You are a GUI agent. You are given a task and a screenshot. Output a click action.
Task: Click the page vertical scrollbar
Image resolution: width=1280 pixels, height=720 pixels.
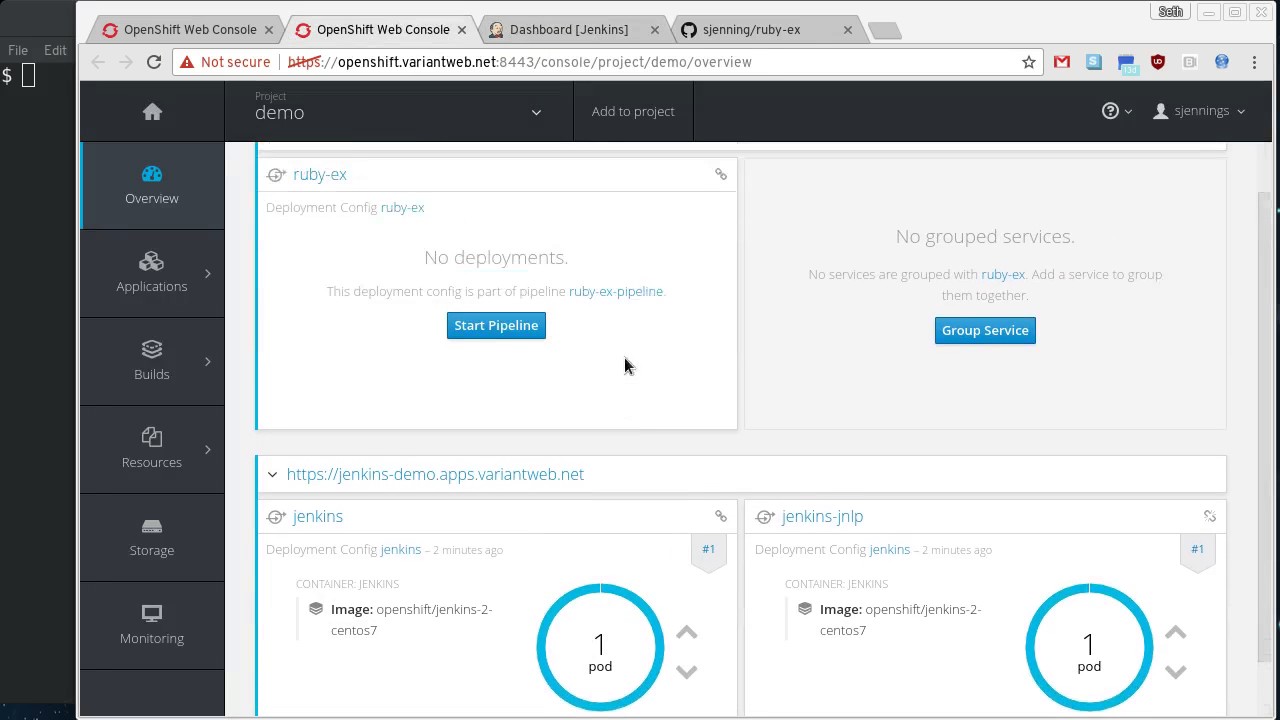[1265, 425]
